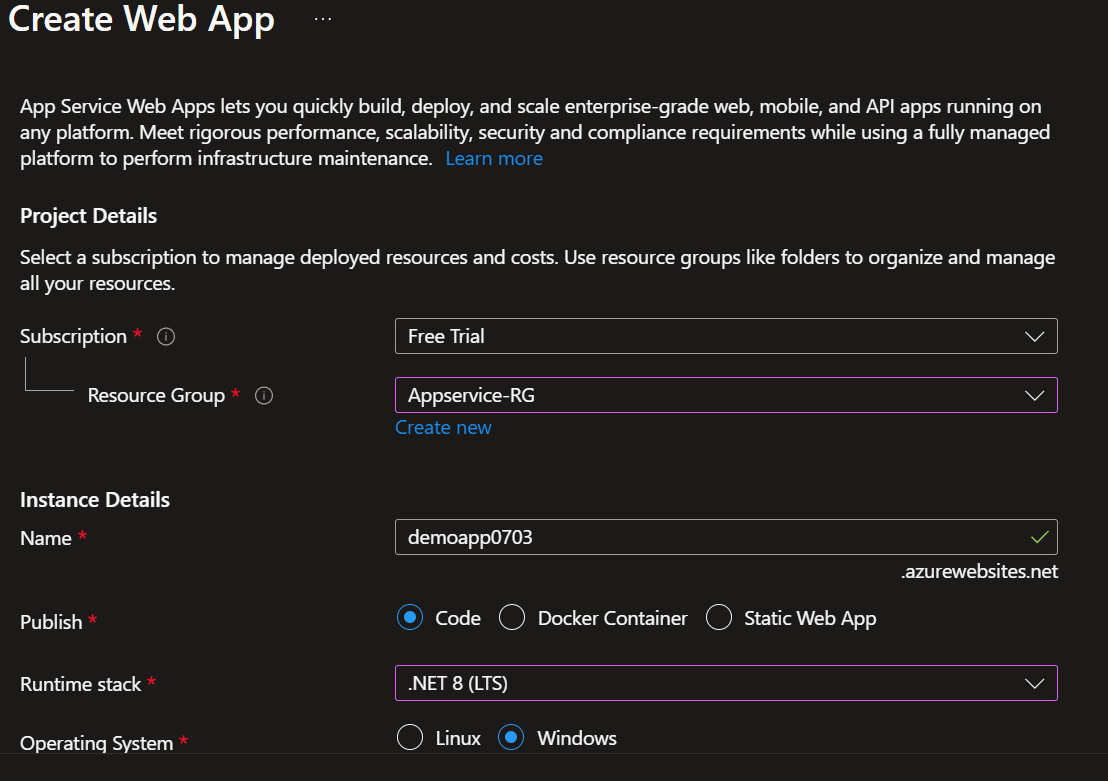1108x781 pixels.
Task: Click the Subscription field label
Action: coord(73,336)
